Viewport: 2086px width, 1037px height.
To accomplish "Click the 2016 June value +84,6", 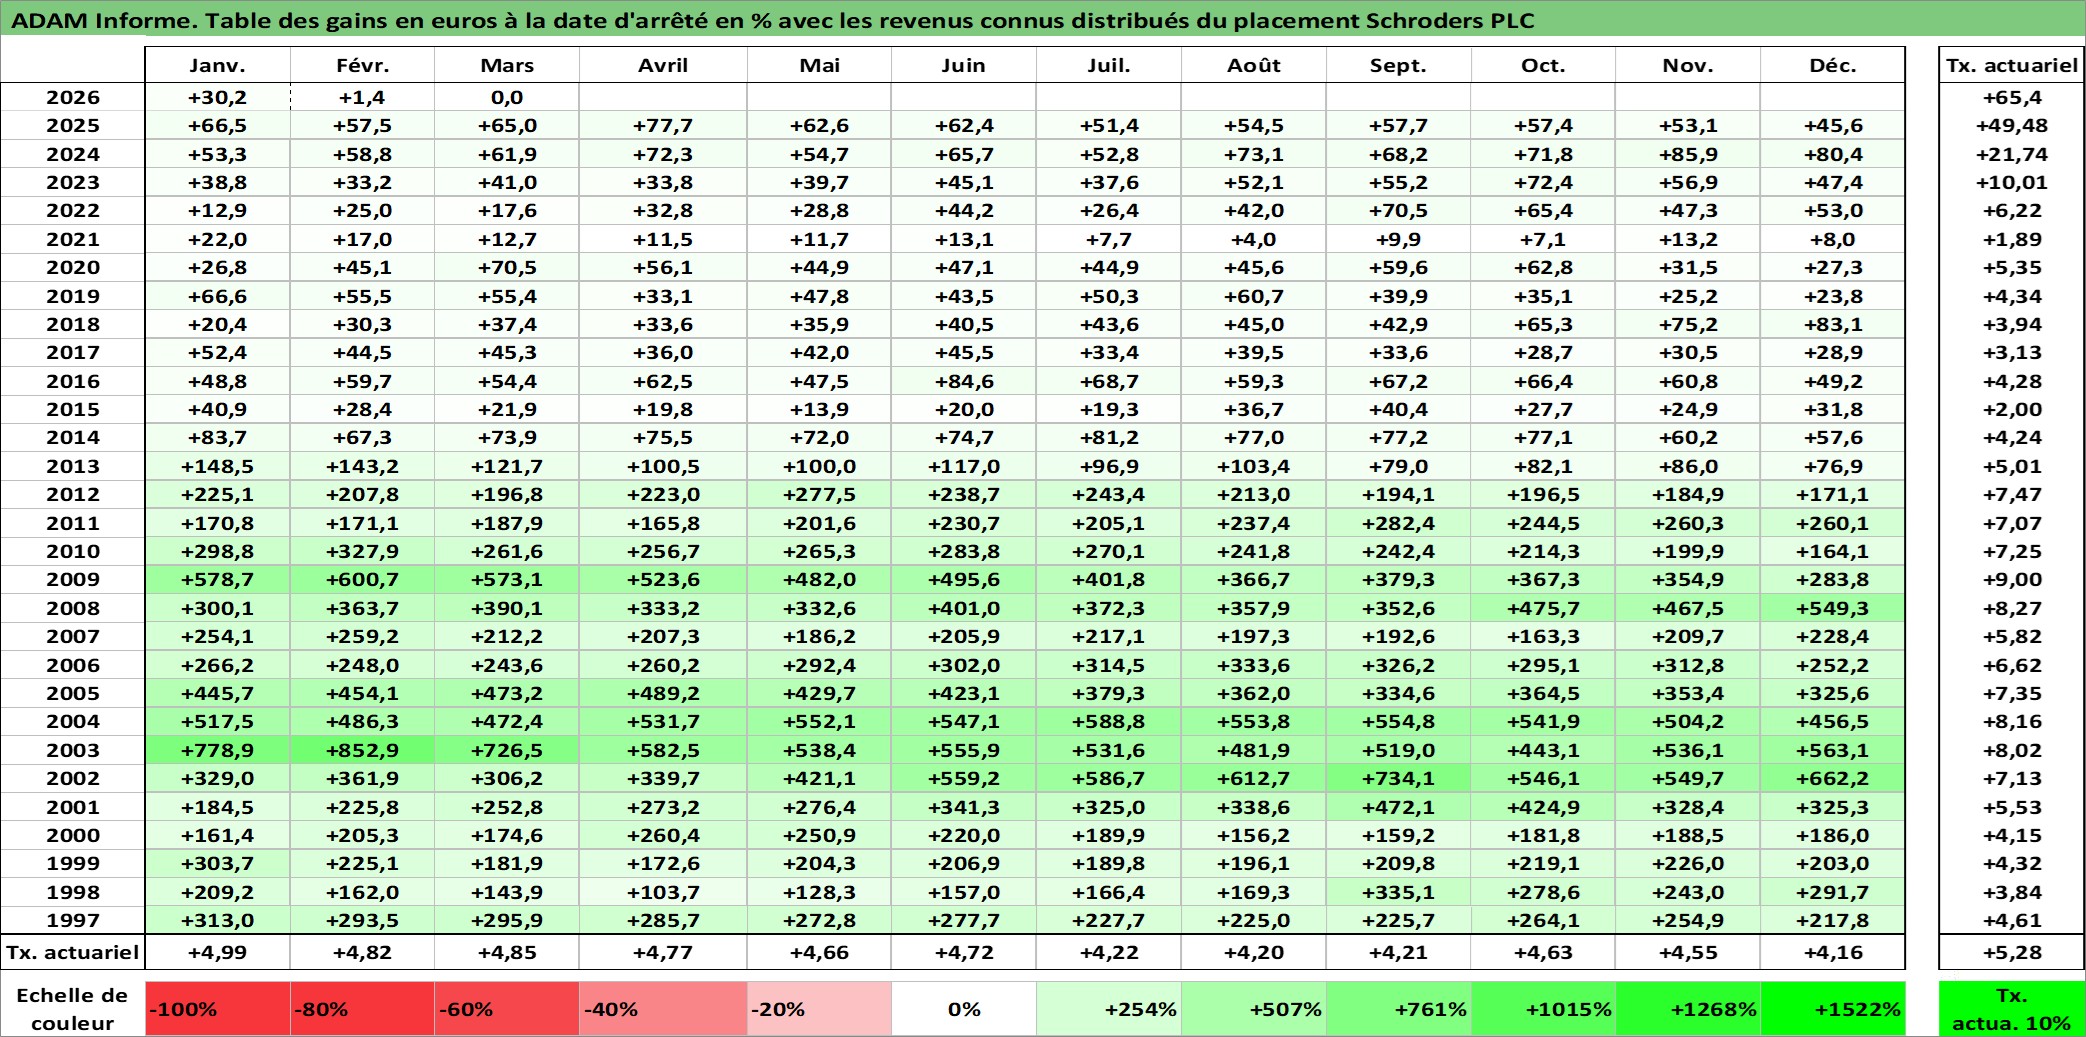I will click(964, 381).
